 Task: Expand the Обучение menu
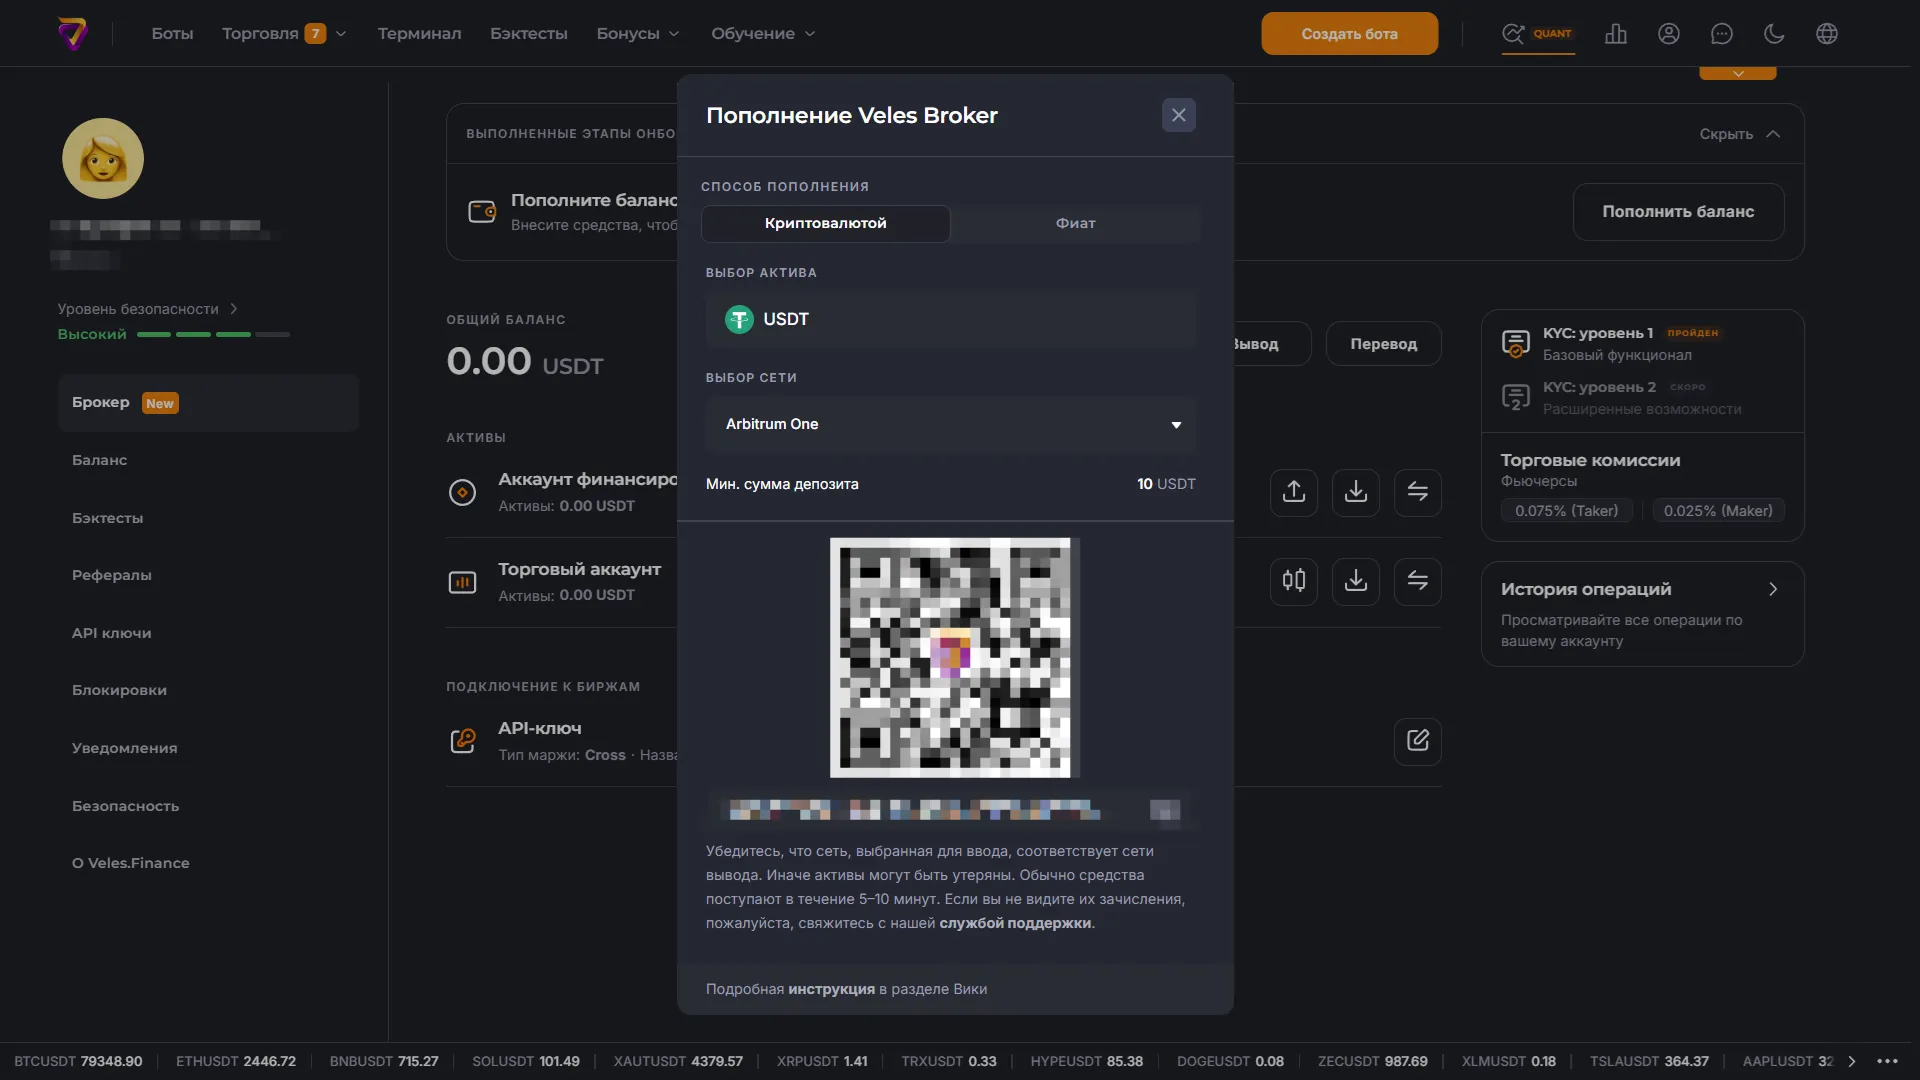(x=763, y=34)
